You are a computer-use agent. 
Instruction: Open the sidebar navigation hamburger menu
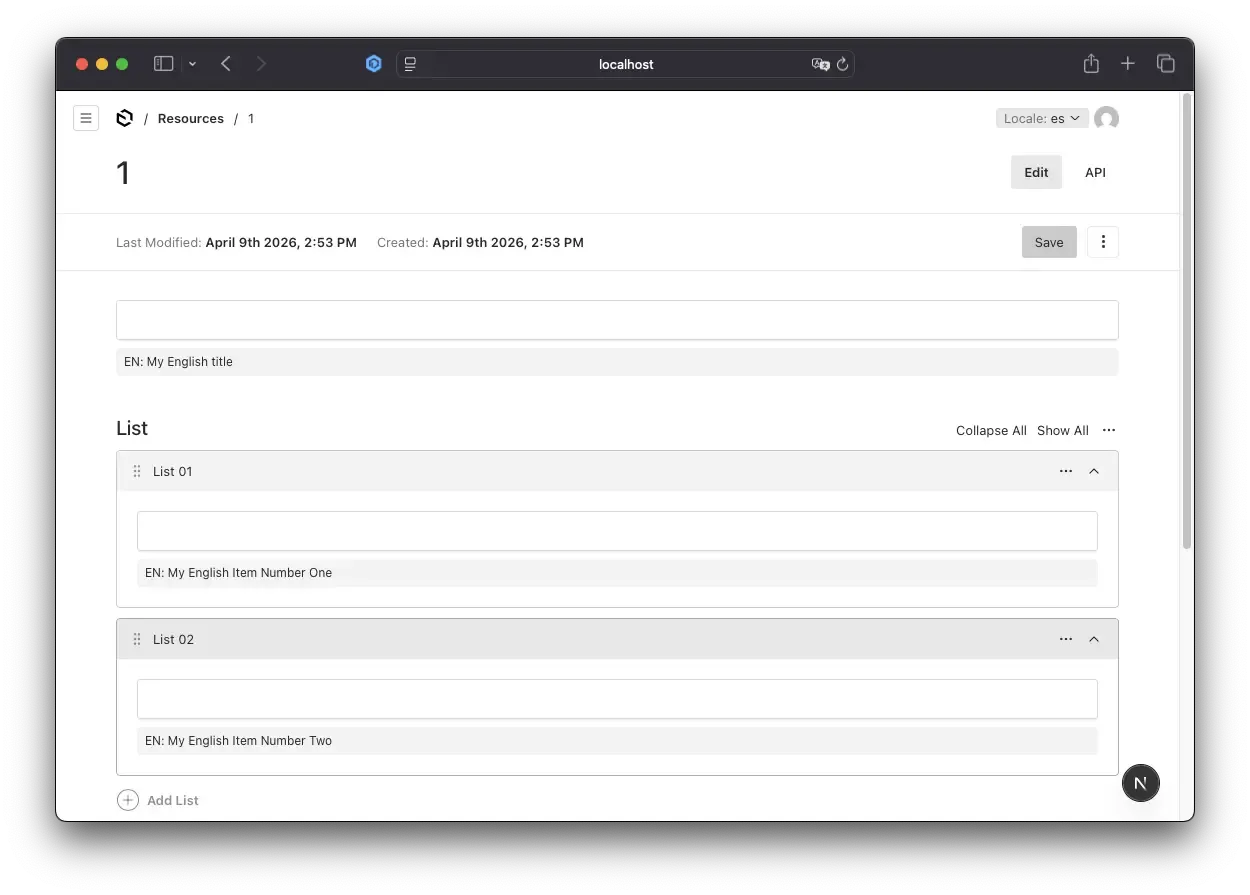pyautogui.click(x=86, y=118)
